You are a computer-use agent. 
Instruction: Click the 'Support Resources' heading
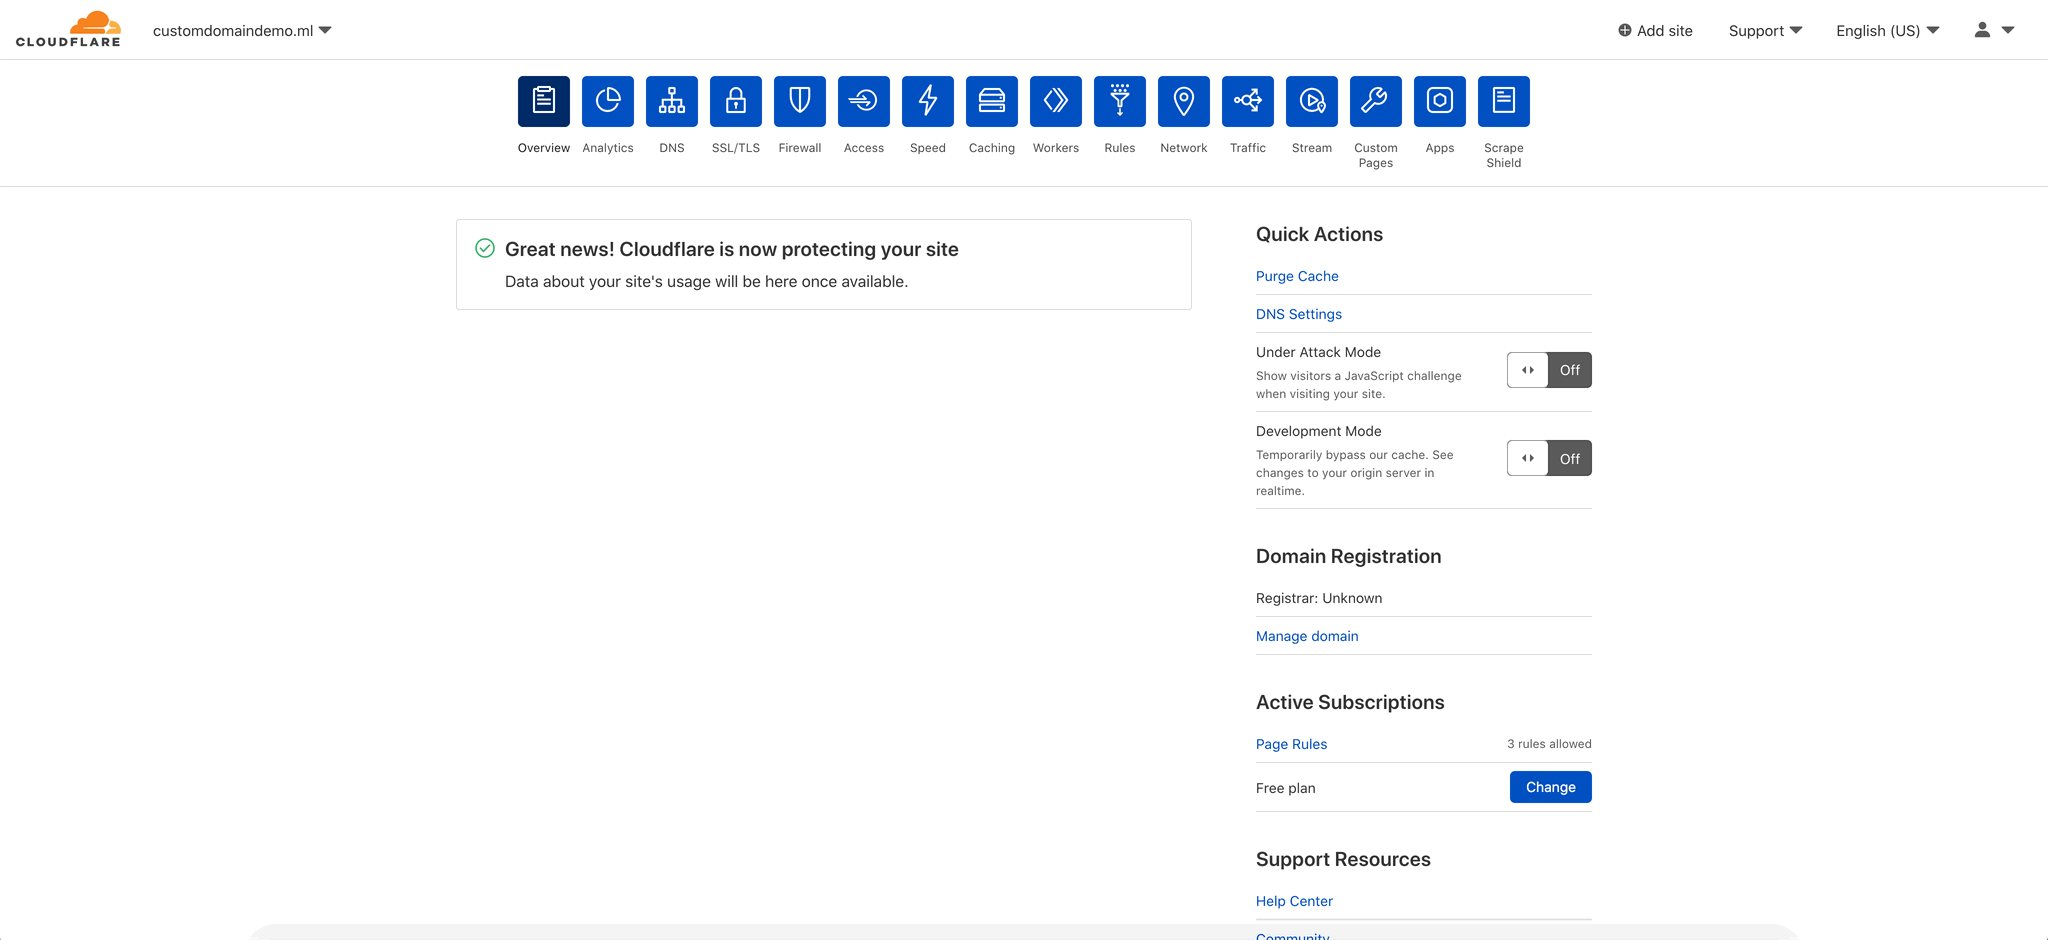[x=1343, y=859]
